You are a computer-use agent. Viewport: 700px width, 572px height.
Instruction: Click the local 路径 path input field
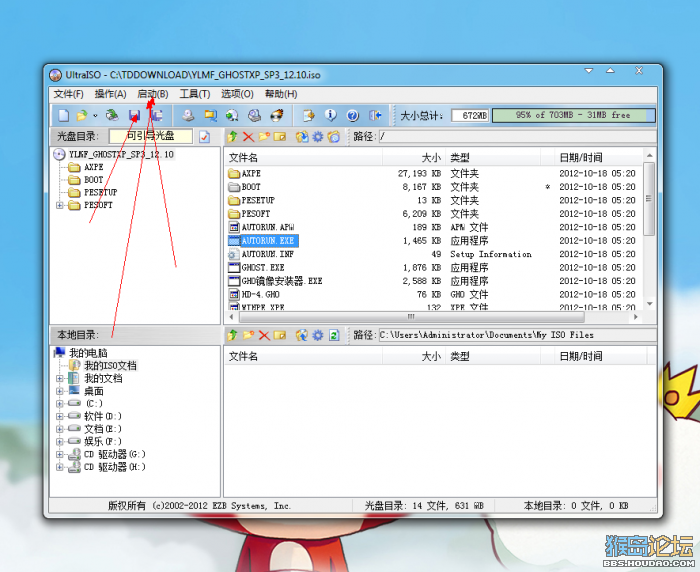517,335
